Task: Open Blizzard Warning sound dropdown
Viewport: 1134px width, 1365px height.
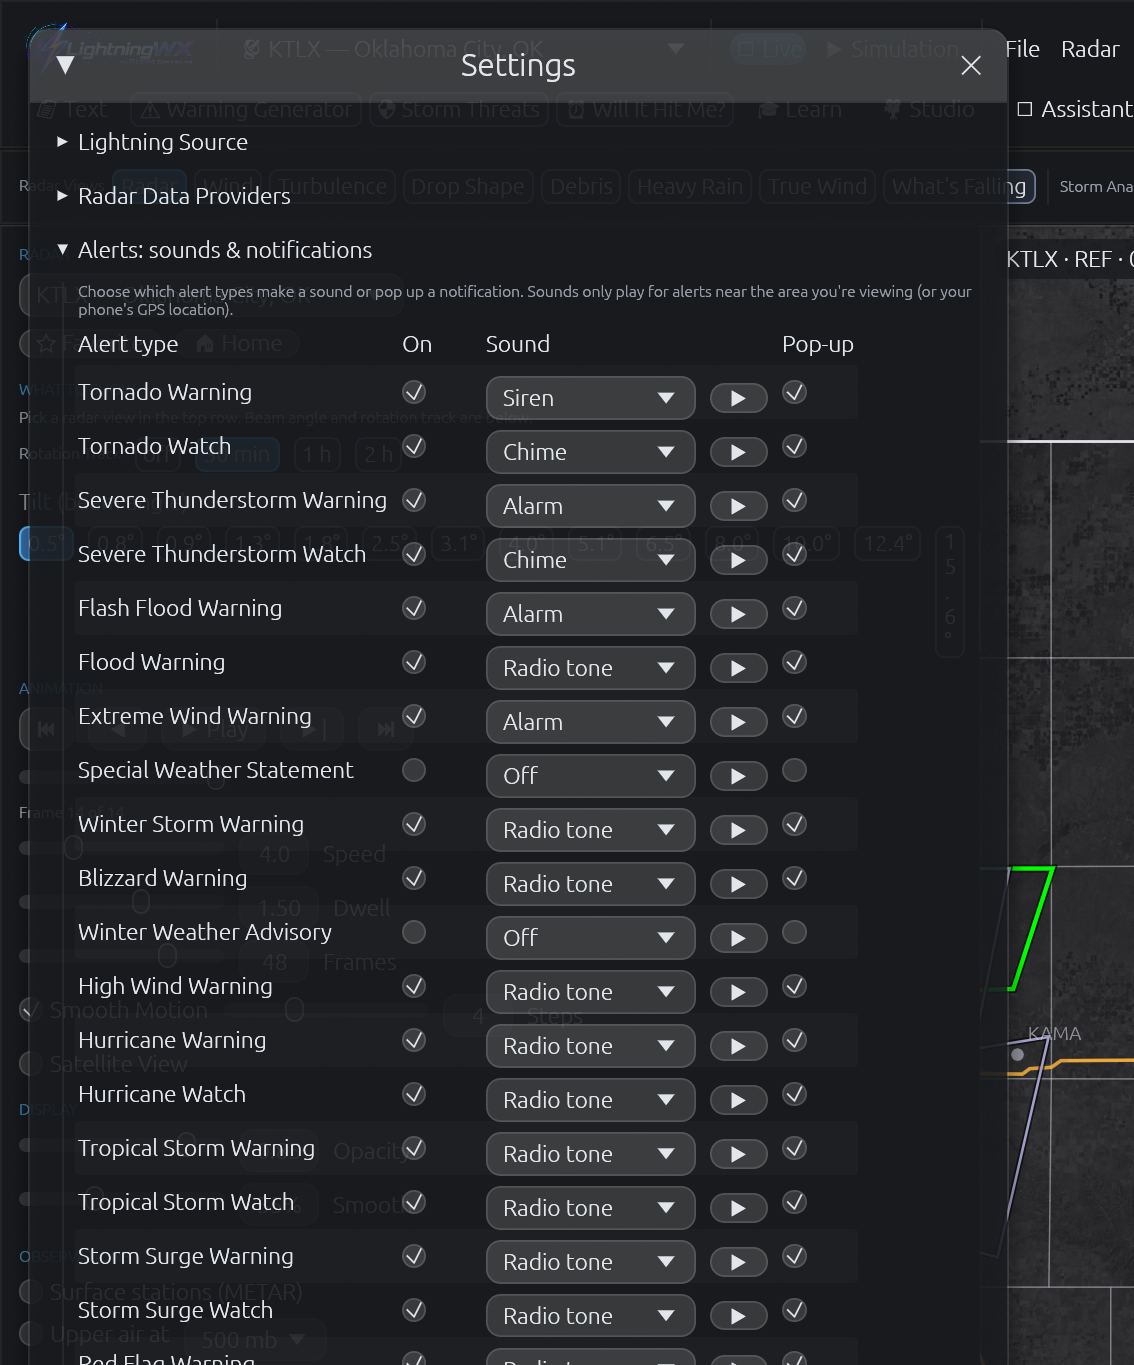Action: [x=590, y=884]
